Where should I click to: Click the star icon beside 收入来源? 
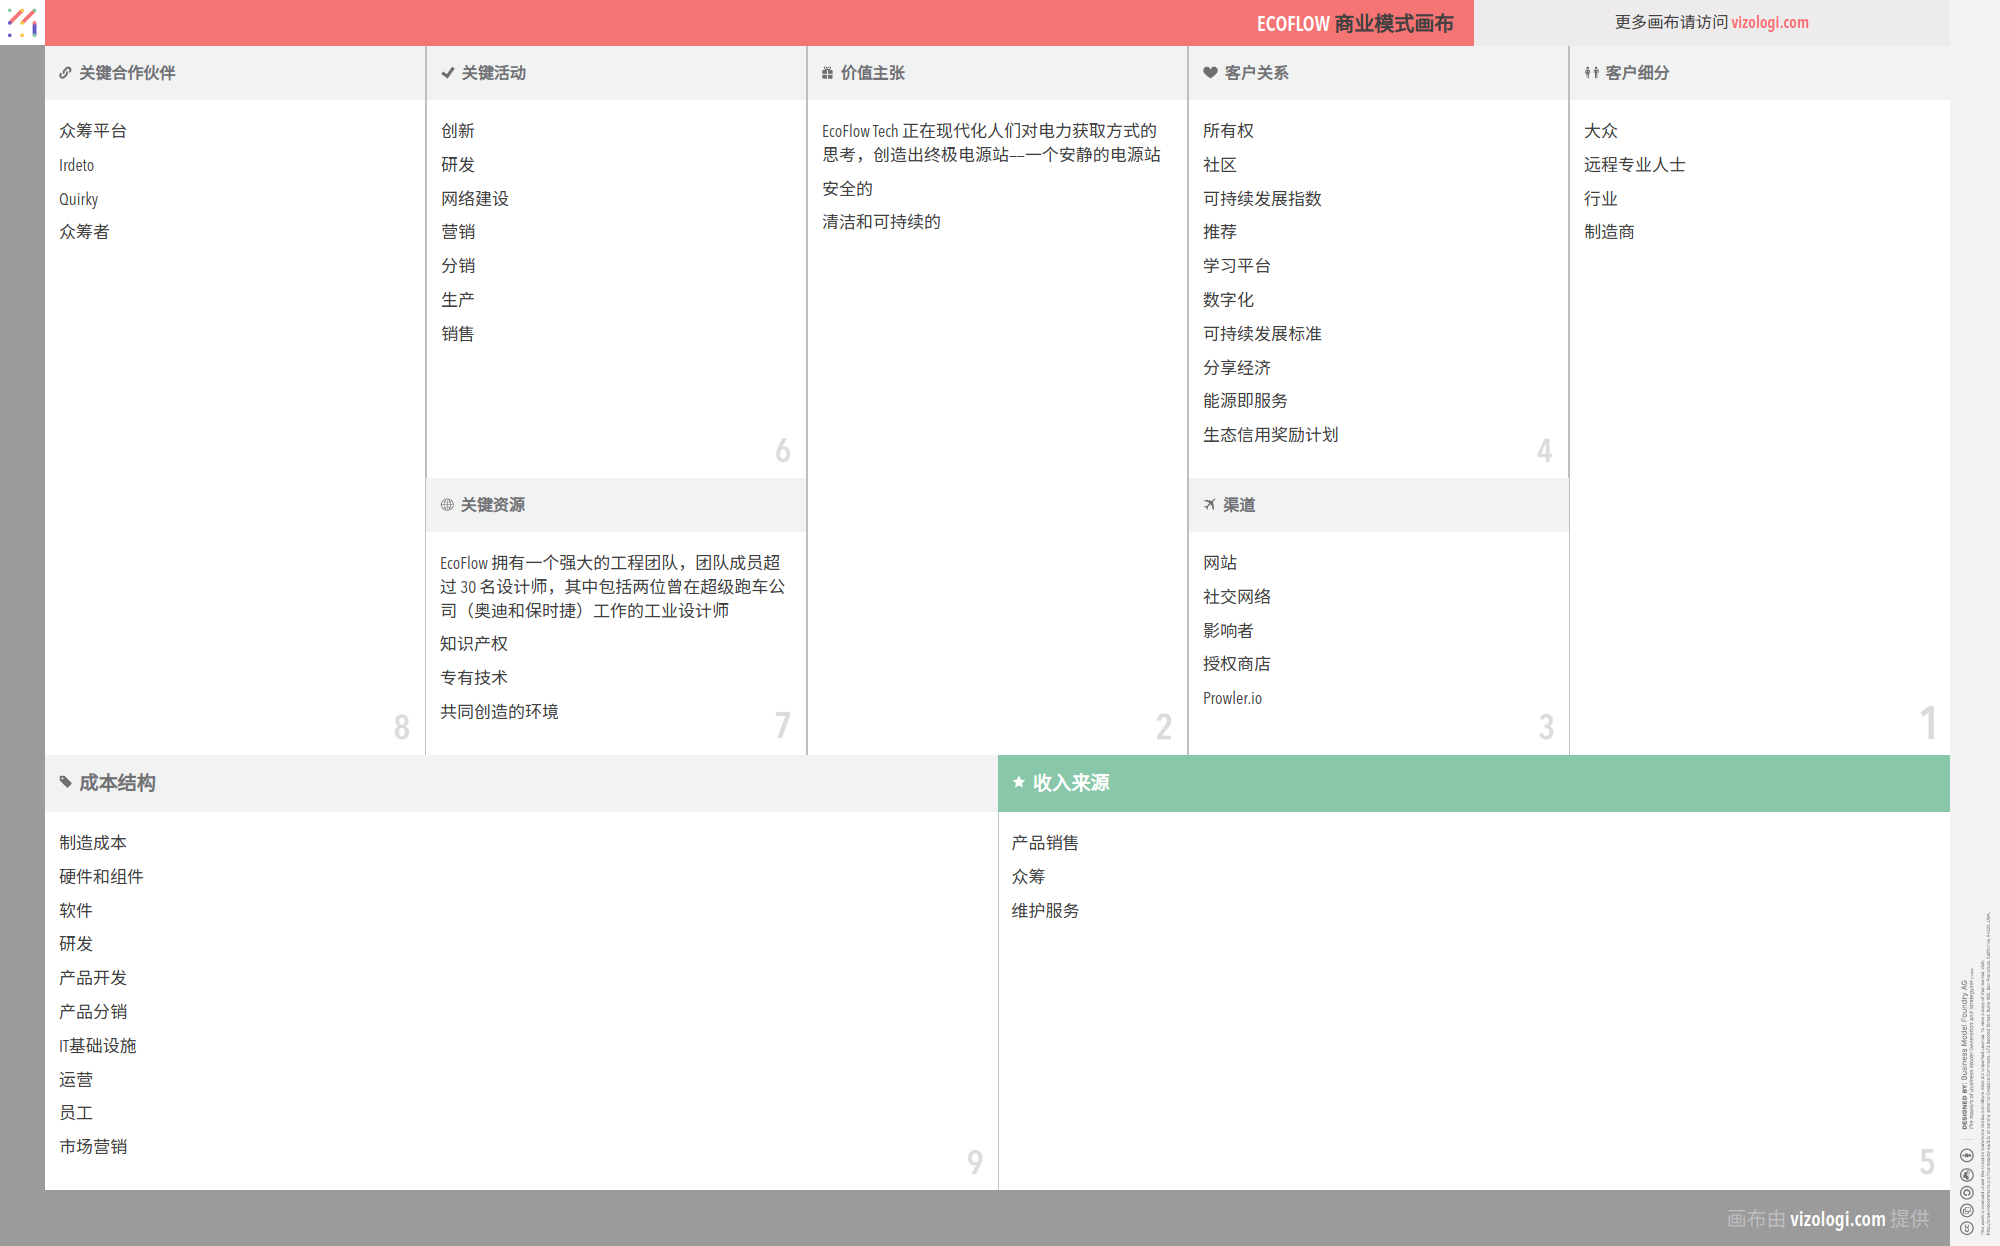[x=1019, y=782]
